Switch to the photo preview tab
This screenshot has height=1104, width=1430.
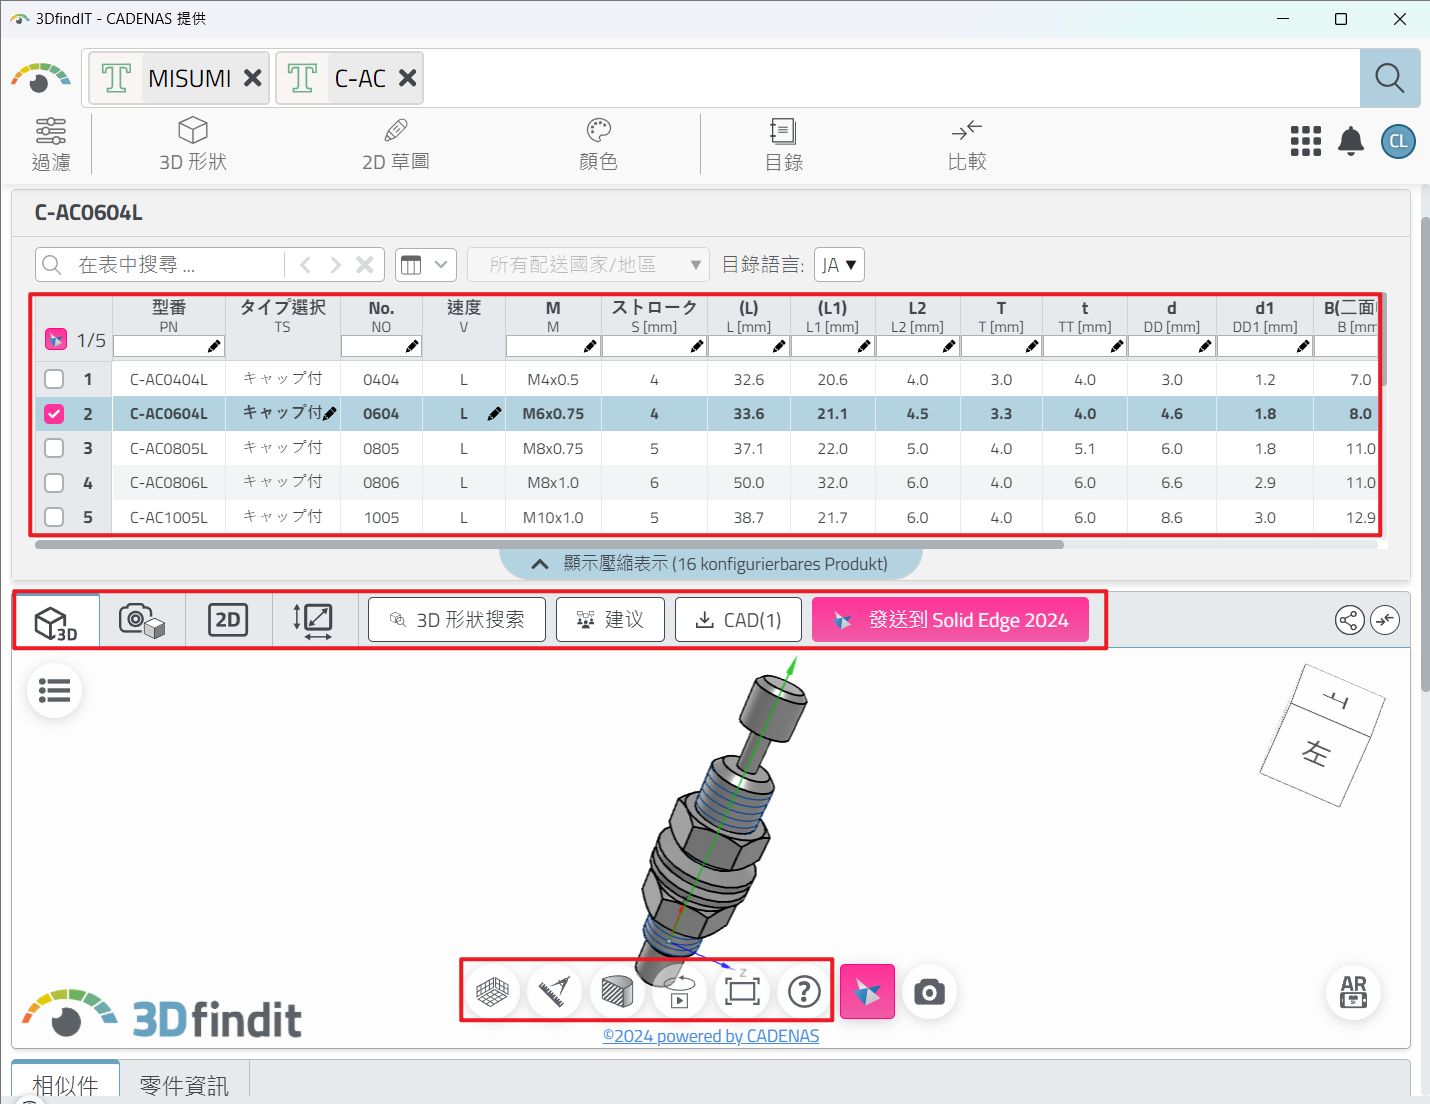click(x=142, y=621)
